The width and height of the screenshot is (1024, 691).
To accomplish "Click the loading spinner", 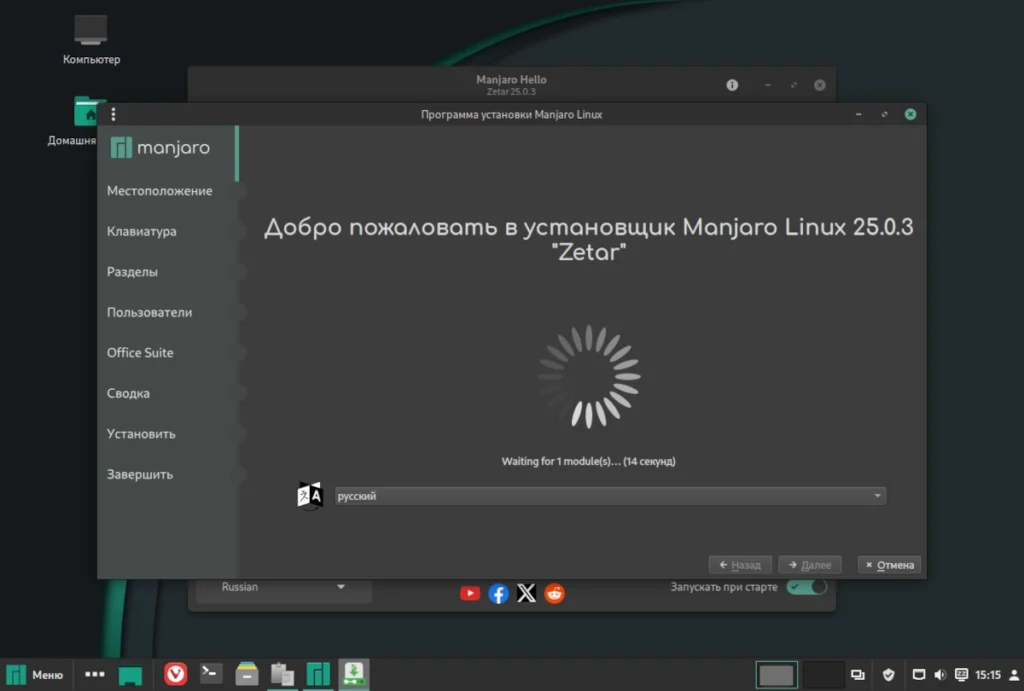I will pos(589,377).
